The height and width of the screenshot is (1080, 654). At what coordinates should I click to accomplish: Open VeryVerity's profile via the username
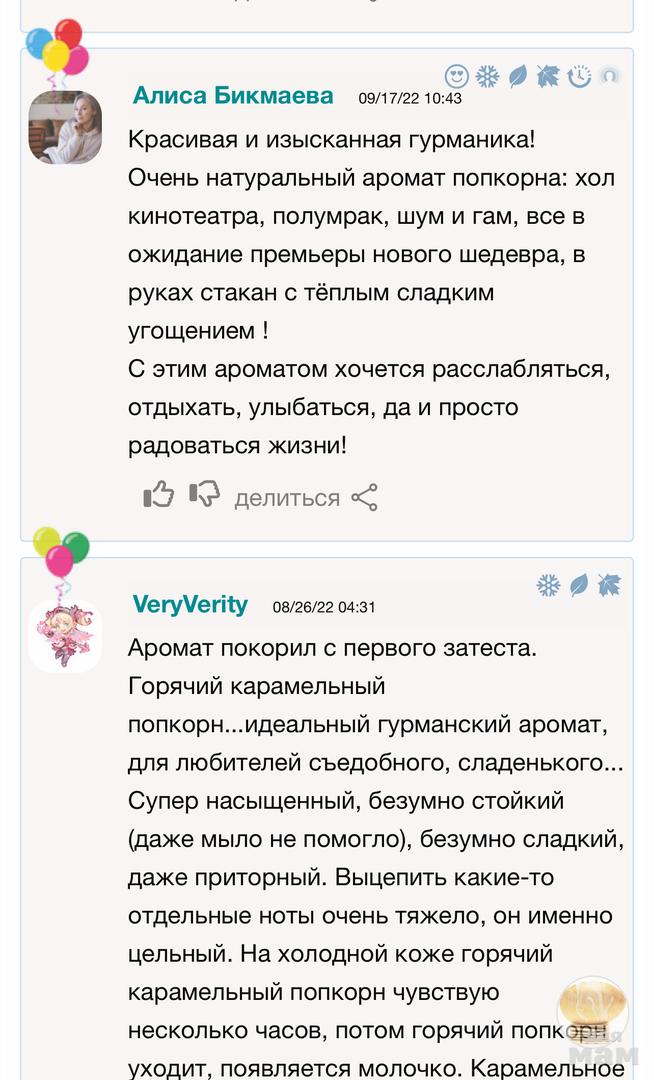coord(190,604)
